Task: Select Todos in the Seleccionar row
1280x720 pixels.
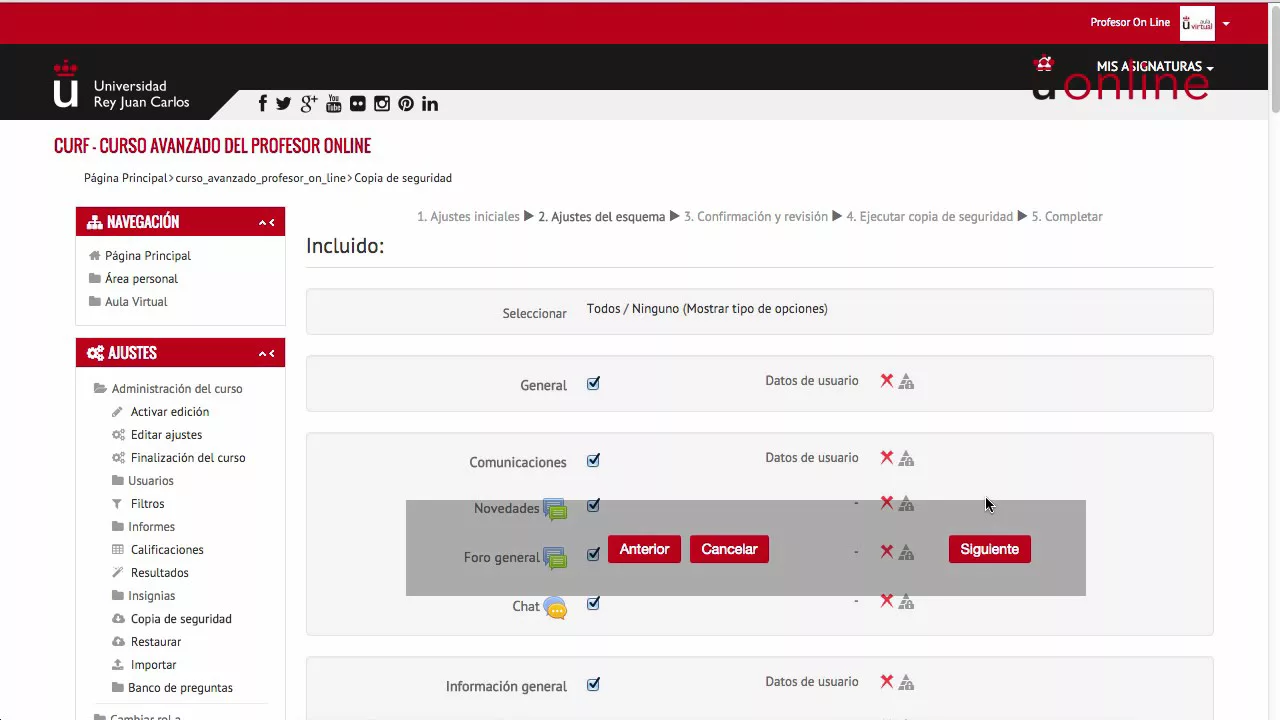Action: pos(604,309)
